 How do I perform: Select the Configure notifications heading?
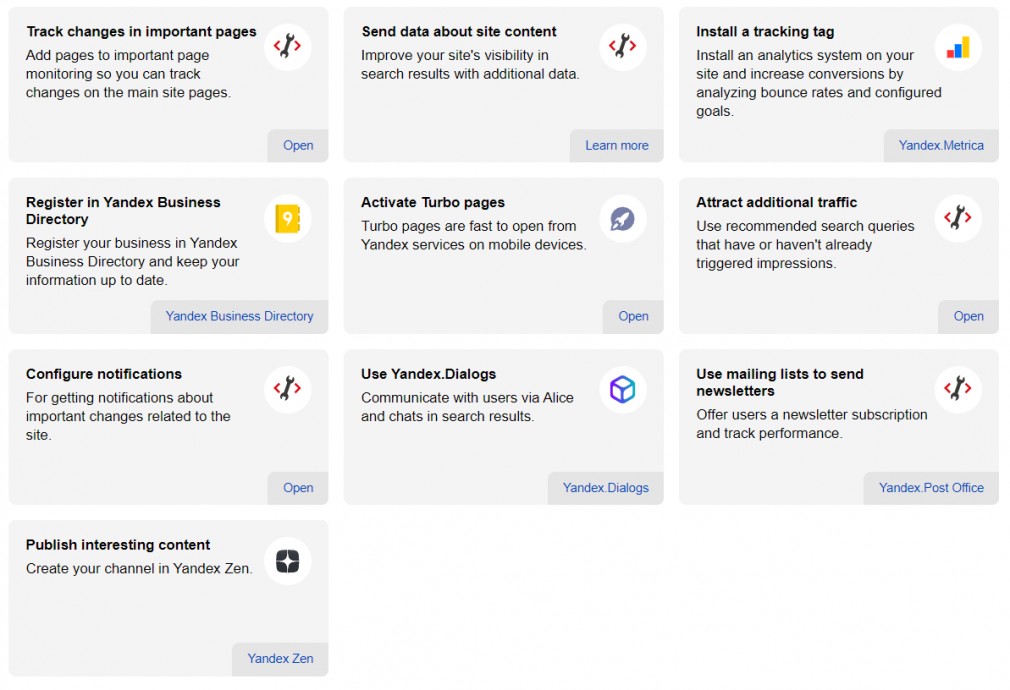[x=104, y=374]
